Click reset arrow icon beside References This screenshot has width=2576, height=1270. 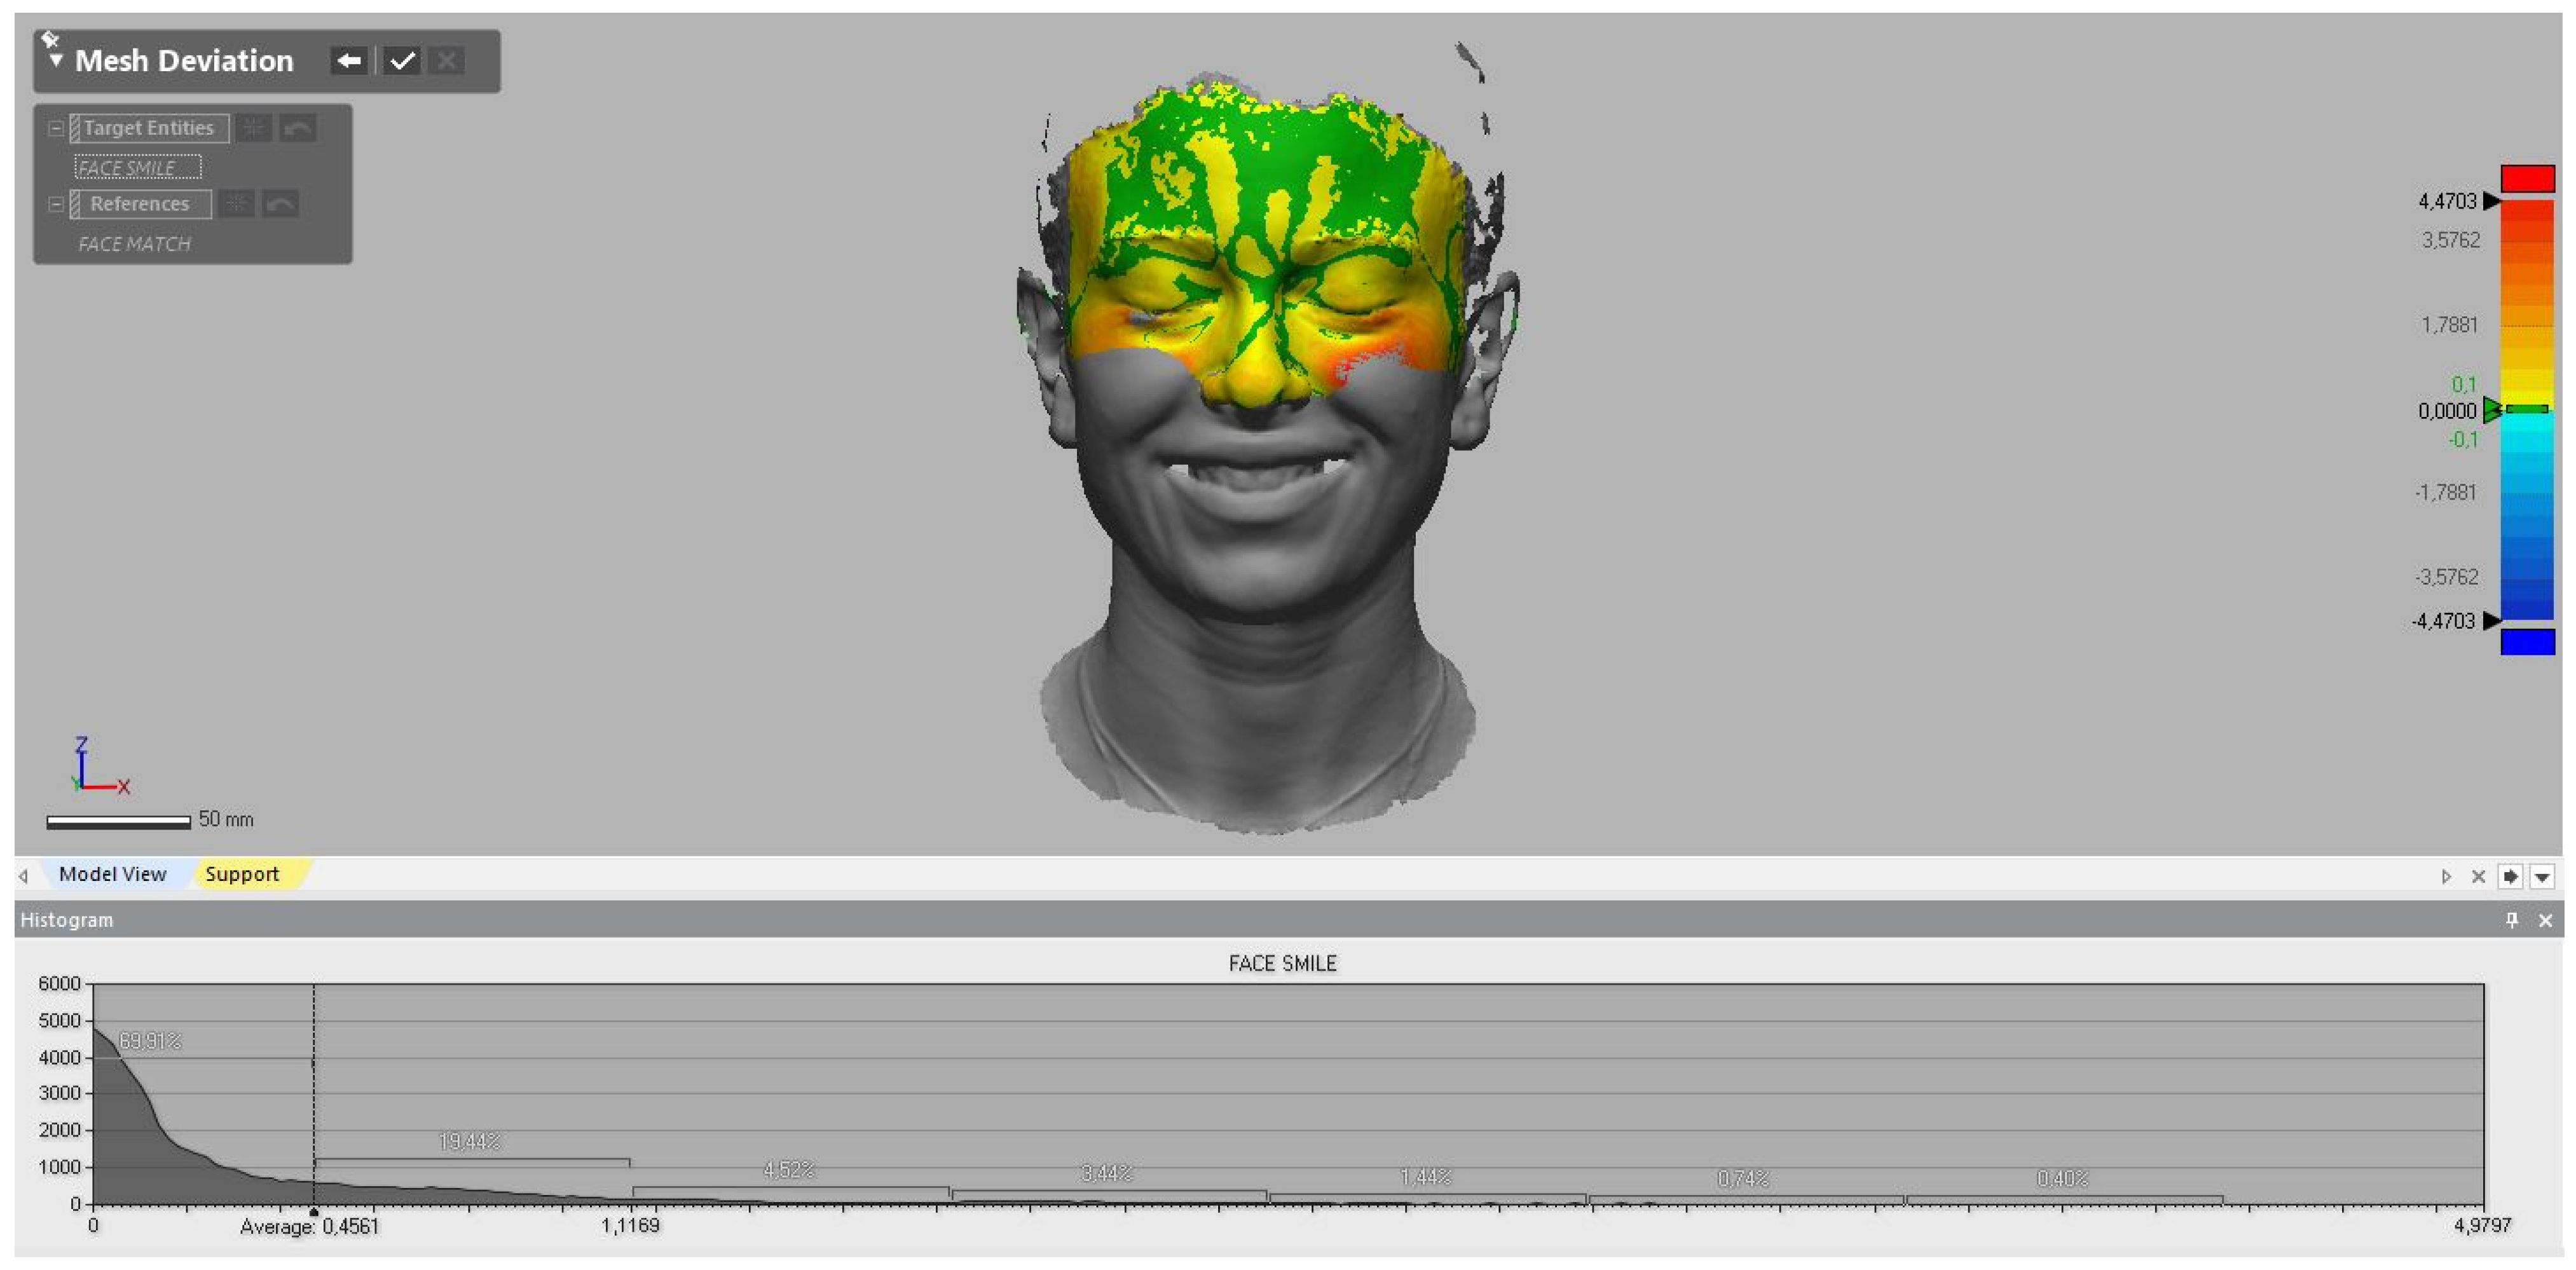coord(281,204)
